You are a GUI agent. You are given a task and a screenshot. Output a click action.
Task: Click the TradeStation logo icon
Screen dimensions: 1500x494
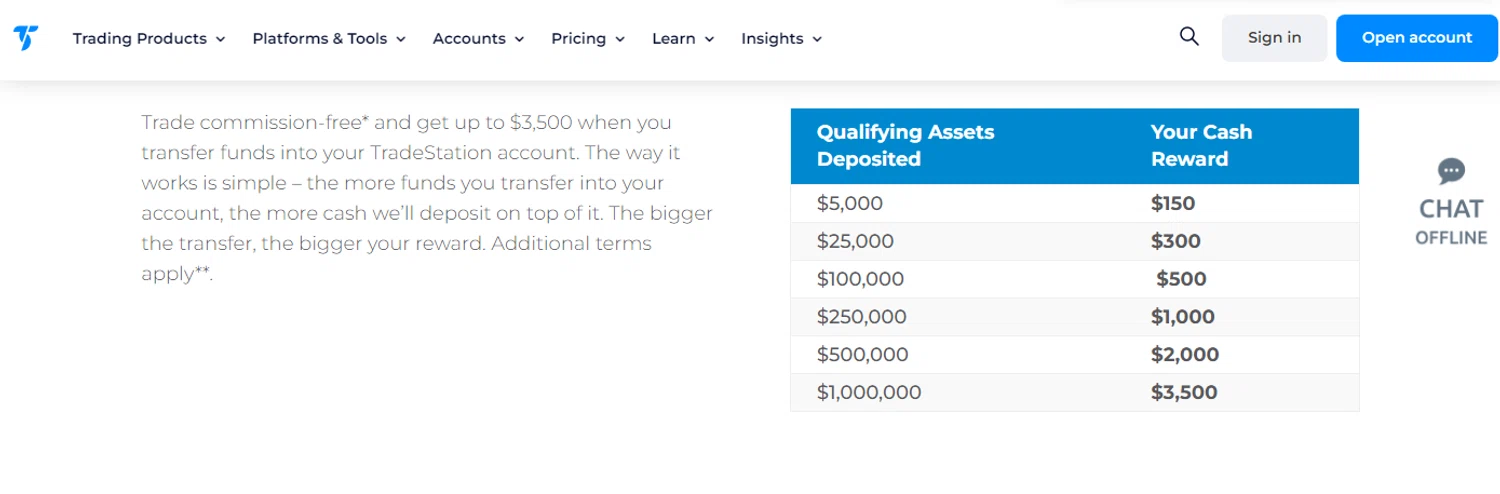(x=26, y=39)
